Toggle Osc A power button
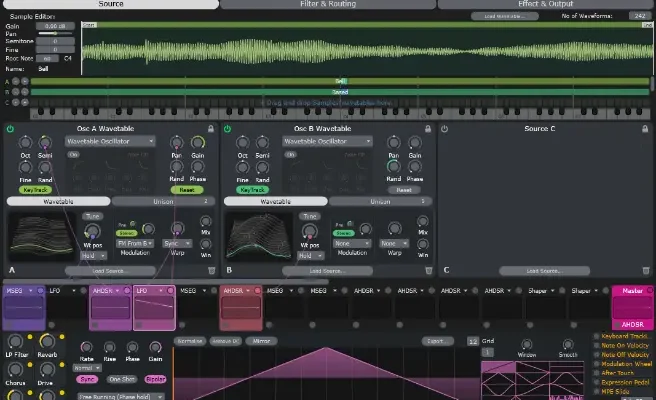This screenshot has width=656, height=400. coord(11,129)
